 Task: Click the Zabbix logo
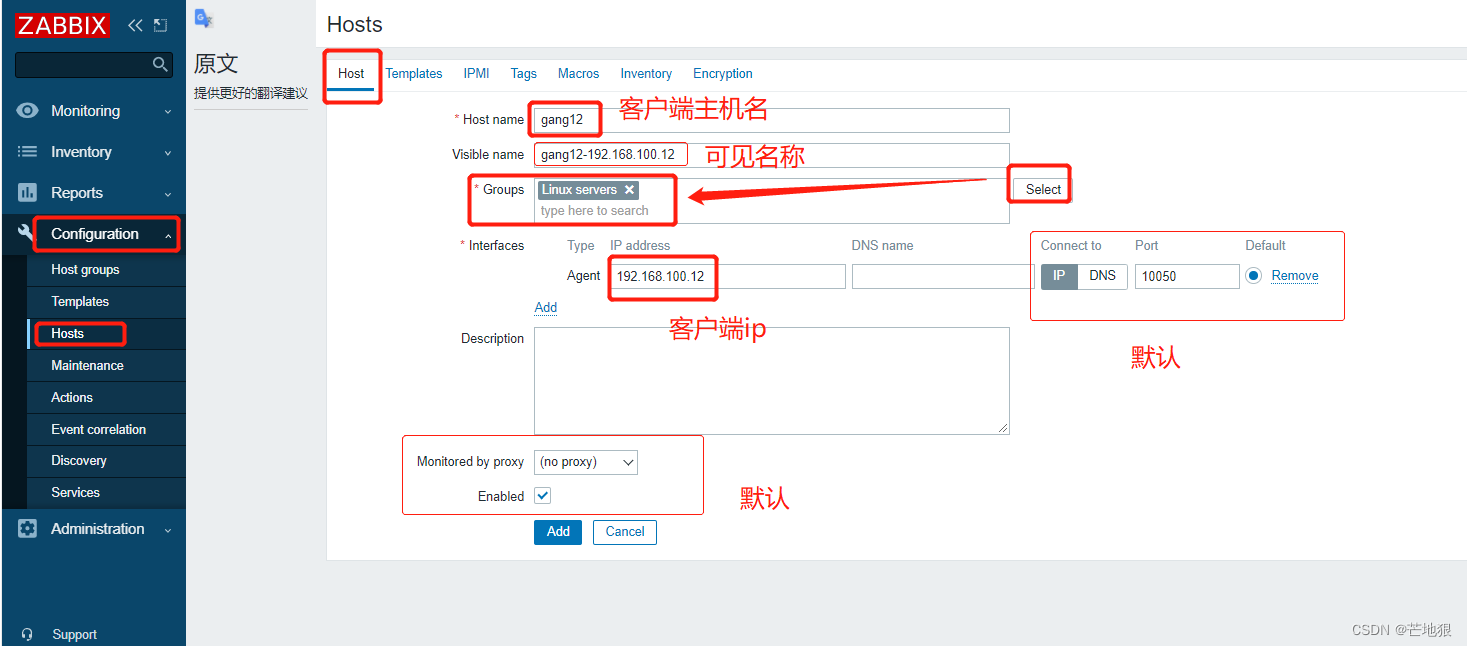61,25
